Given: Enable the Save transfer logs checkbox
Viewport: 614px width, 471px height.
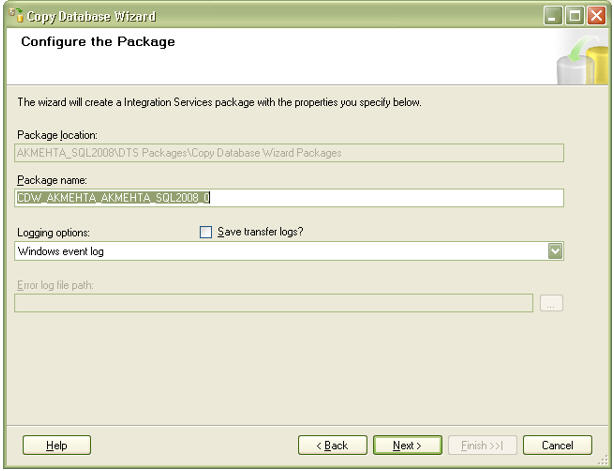Looking at the screenshot, I should click(x=206, y=232).
